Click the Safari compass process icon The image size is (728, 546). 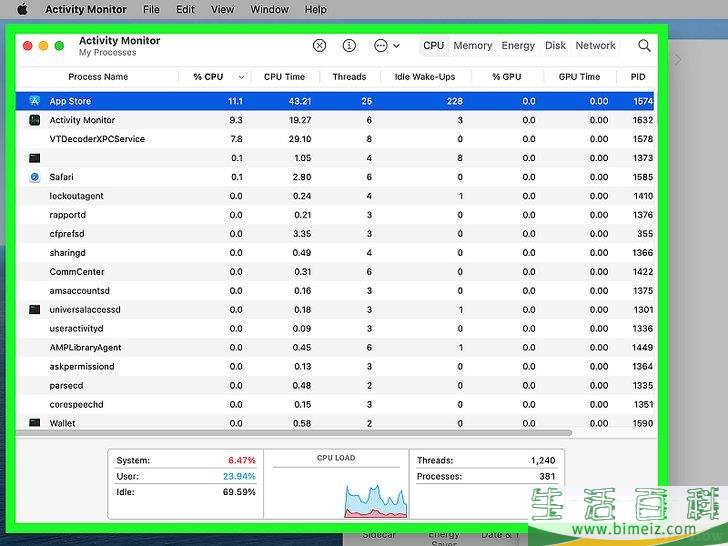pyautogui.click(x=34, y=177)
